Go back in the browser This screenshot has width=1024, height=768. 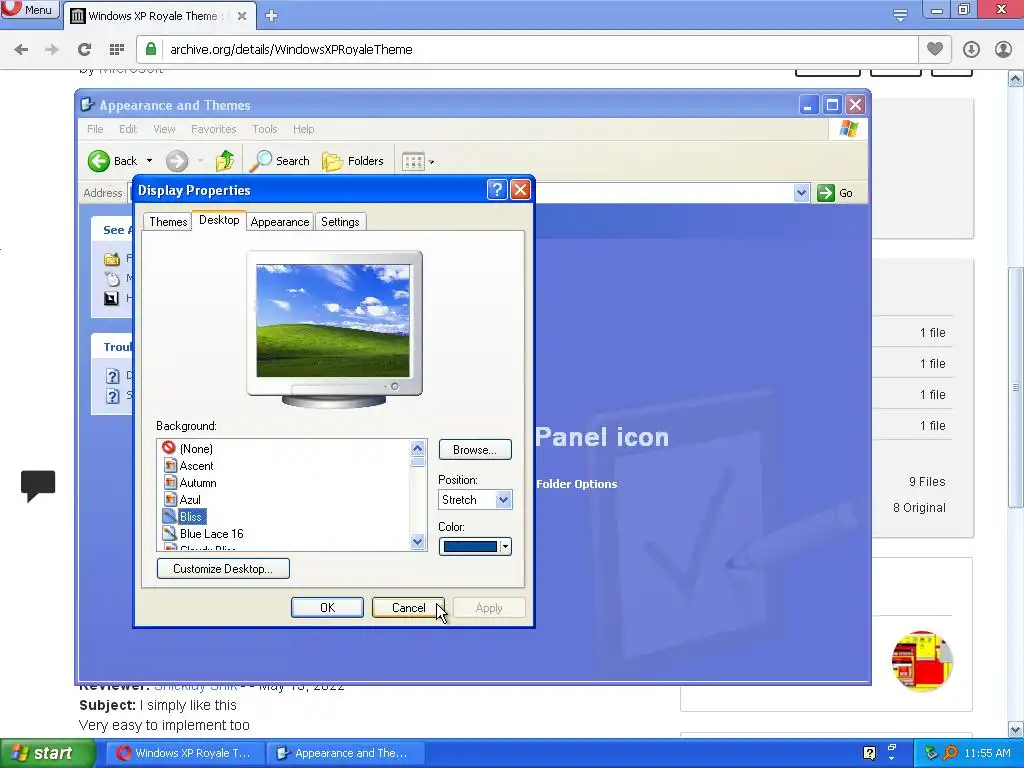[21, 50]
